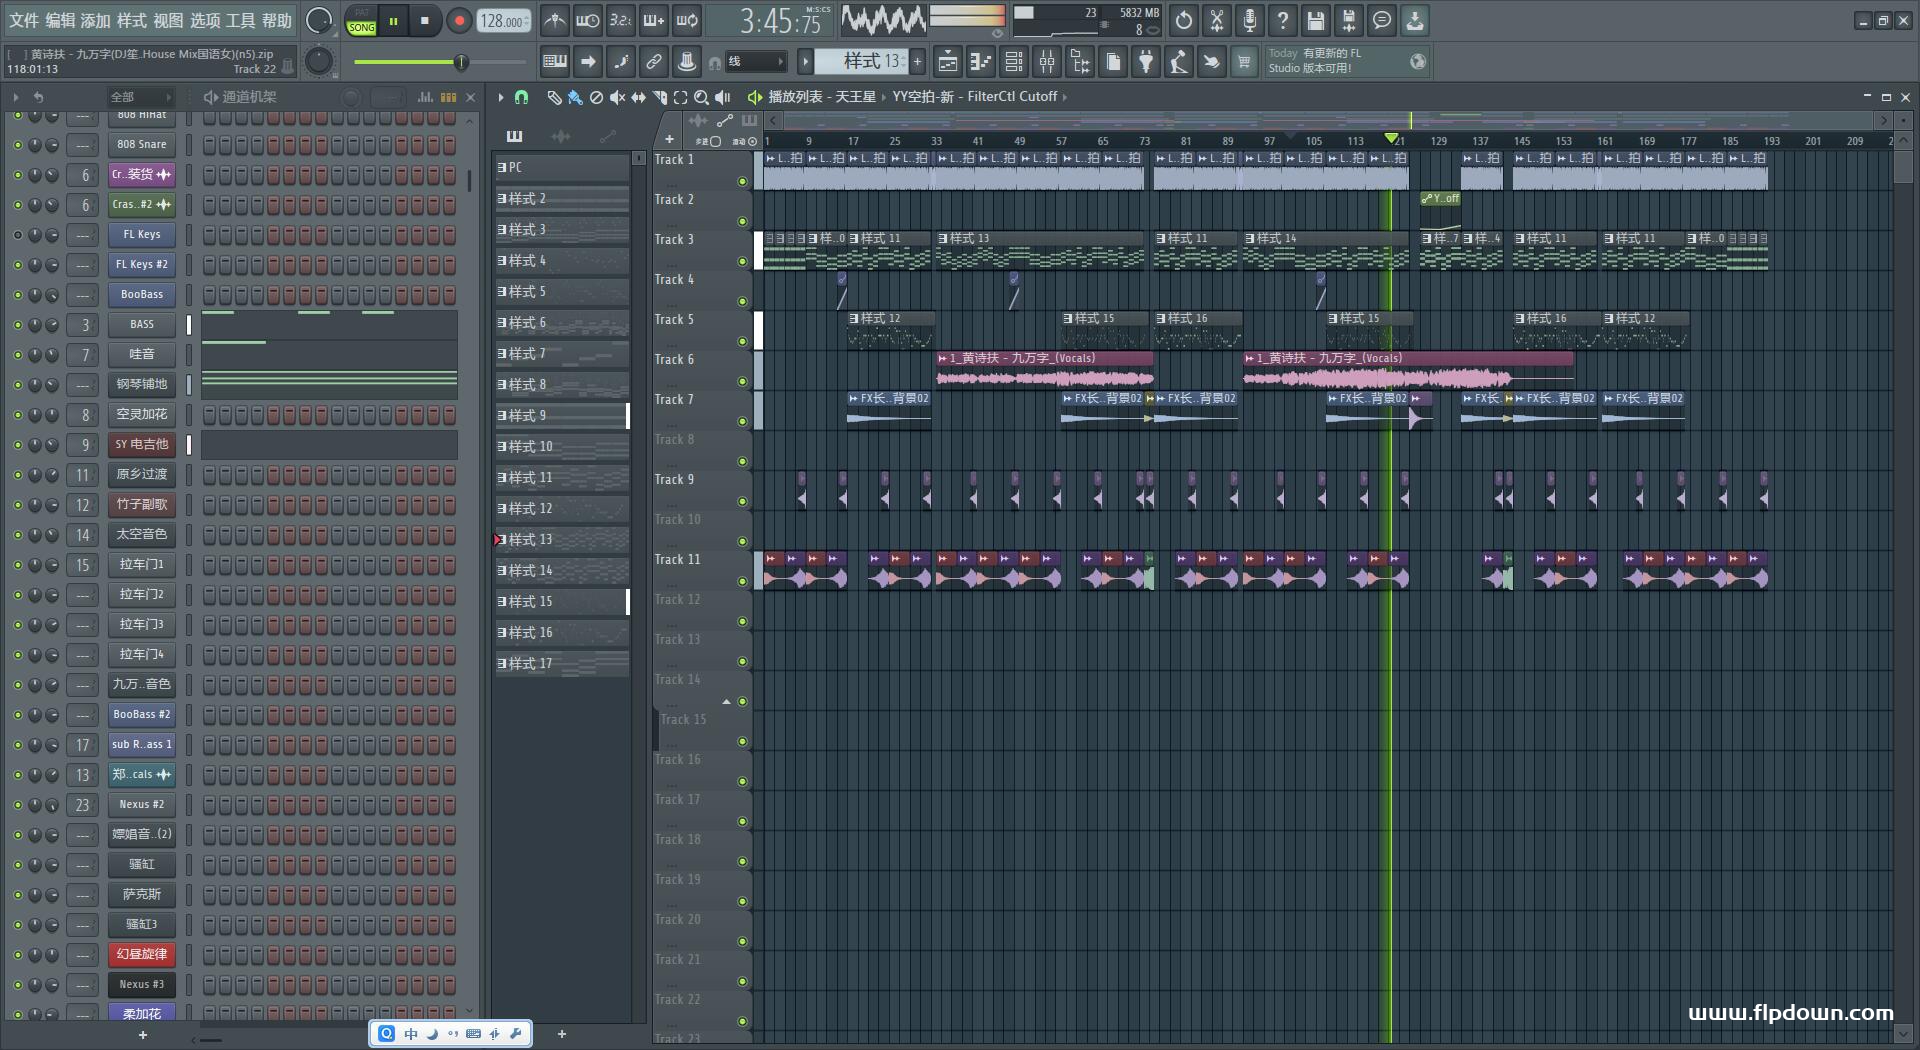Click the link/multilink controllers icon
Viewport: 1920px width, 1050px height.
[x=653, y=62]
